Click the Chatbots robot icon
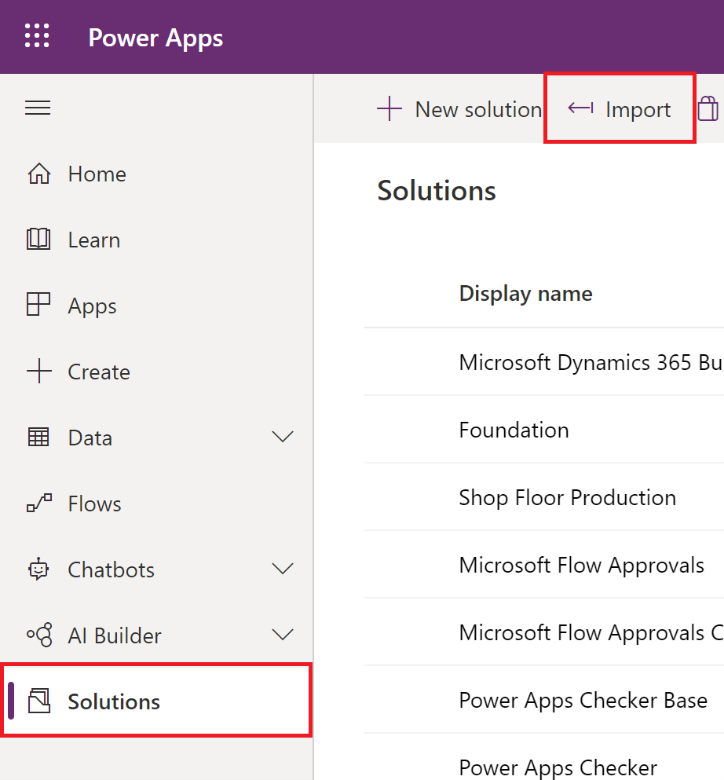 (x=39, y=570)
